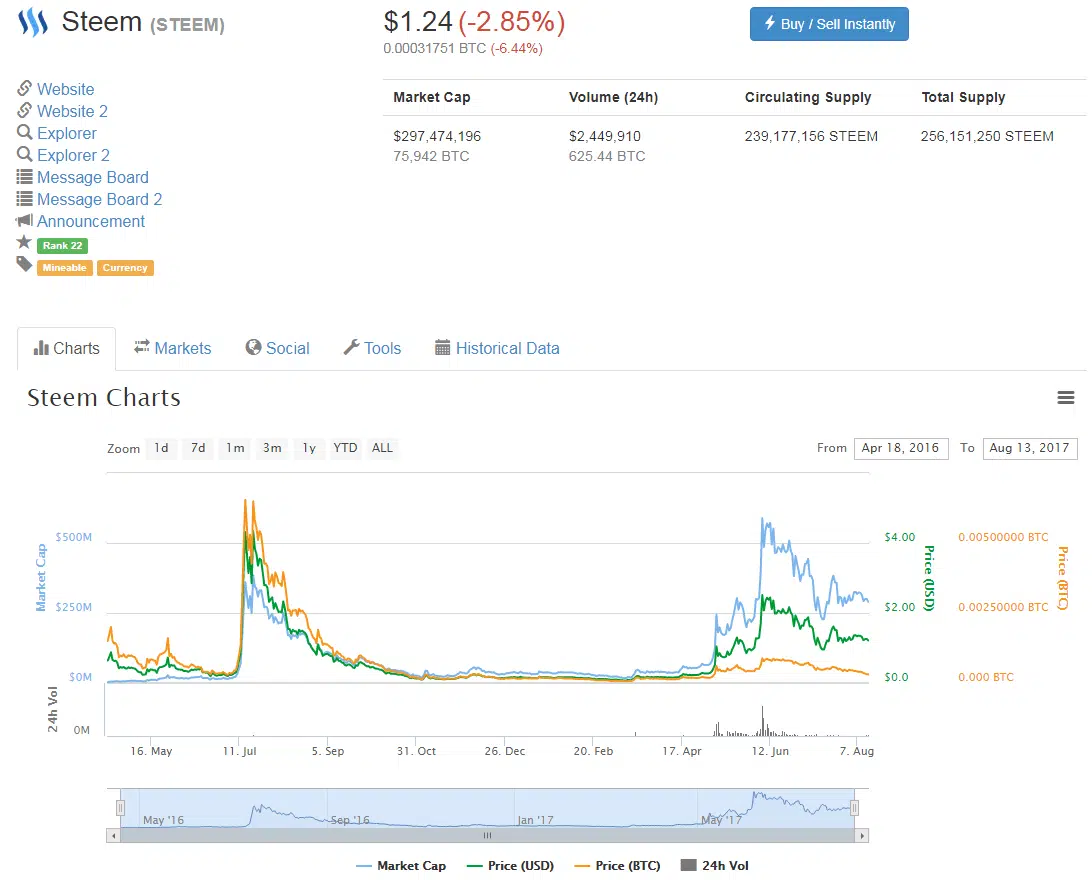Open the Historical Data tab
The image size is (1092, 880).
(x=497, y=348)
